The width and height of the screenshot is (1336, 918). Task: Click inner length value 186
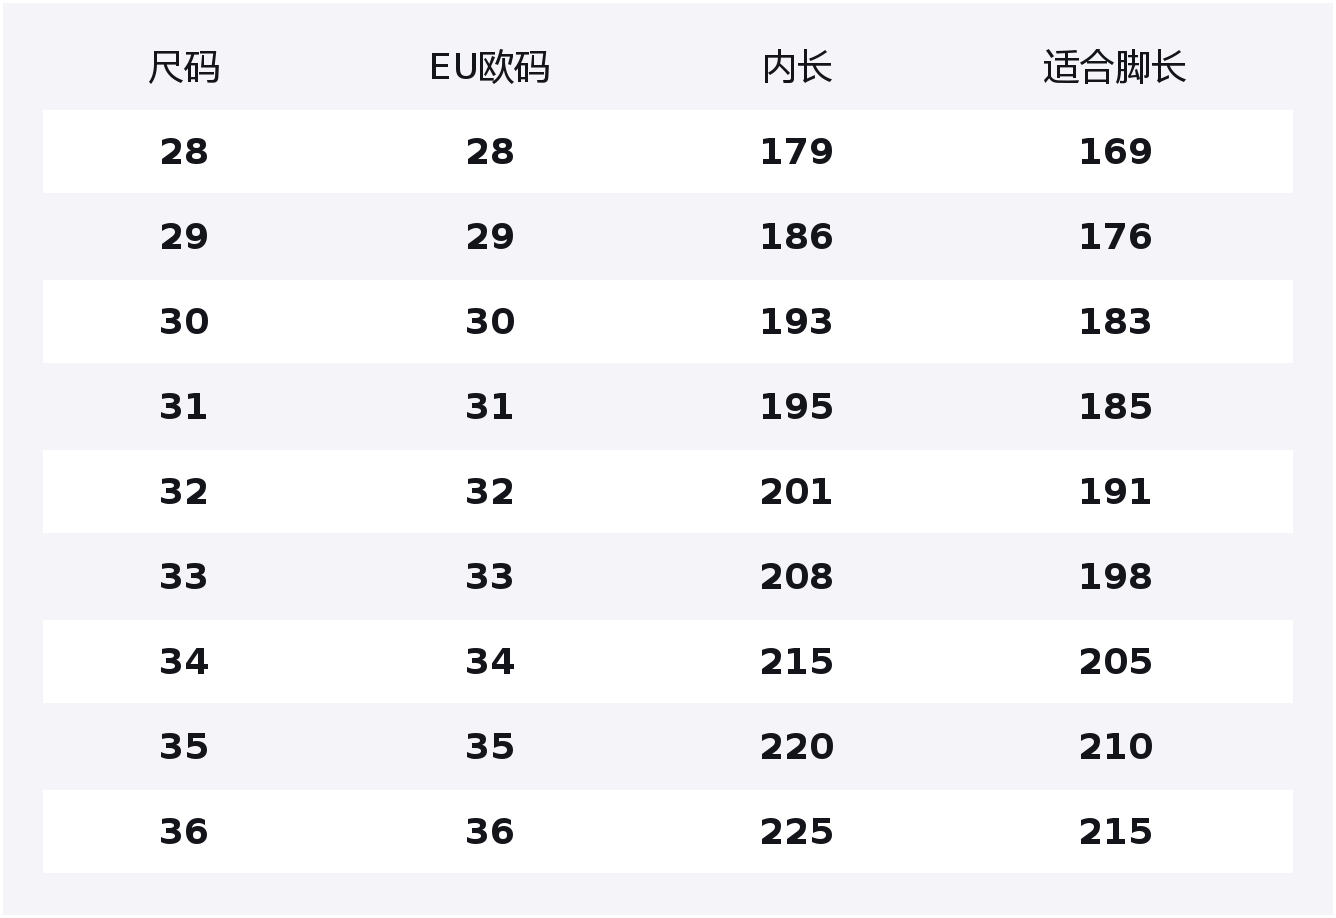796,237
